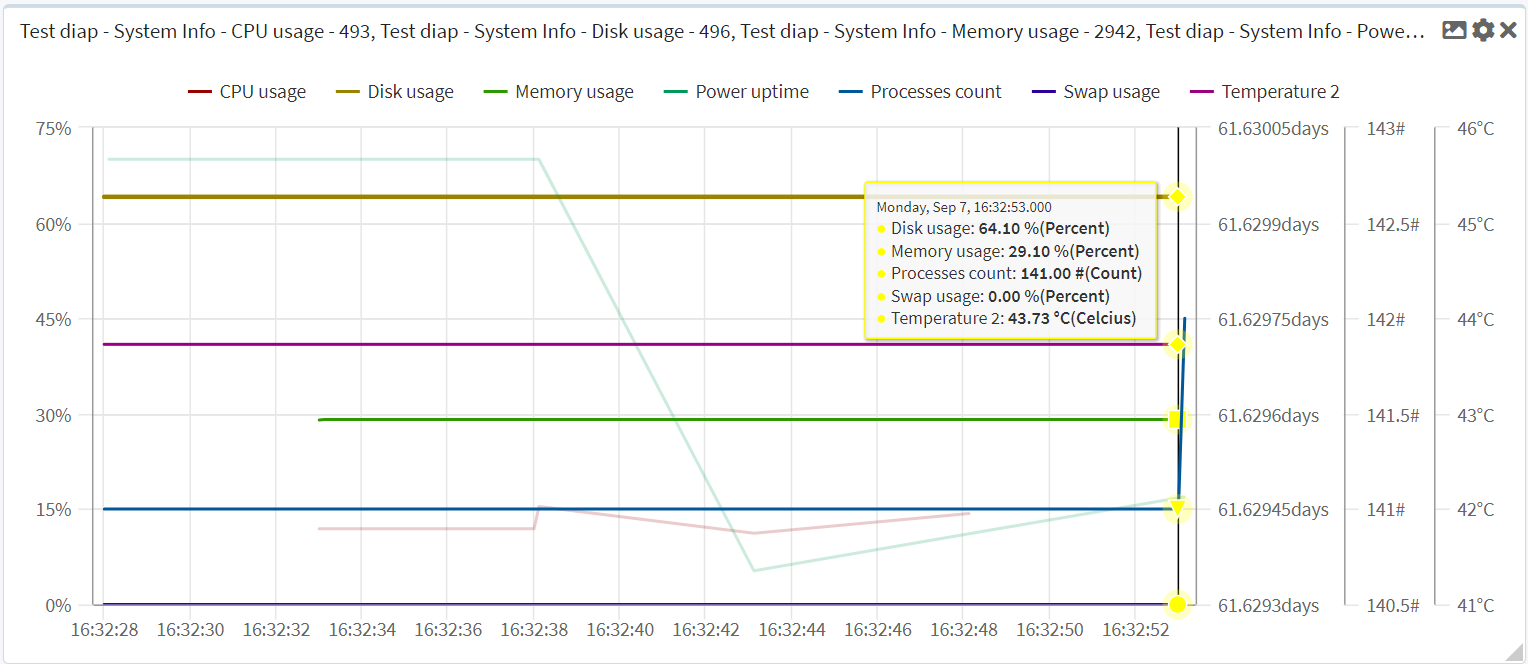Click the 16:32:28 x-axis label

[103, 630]
